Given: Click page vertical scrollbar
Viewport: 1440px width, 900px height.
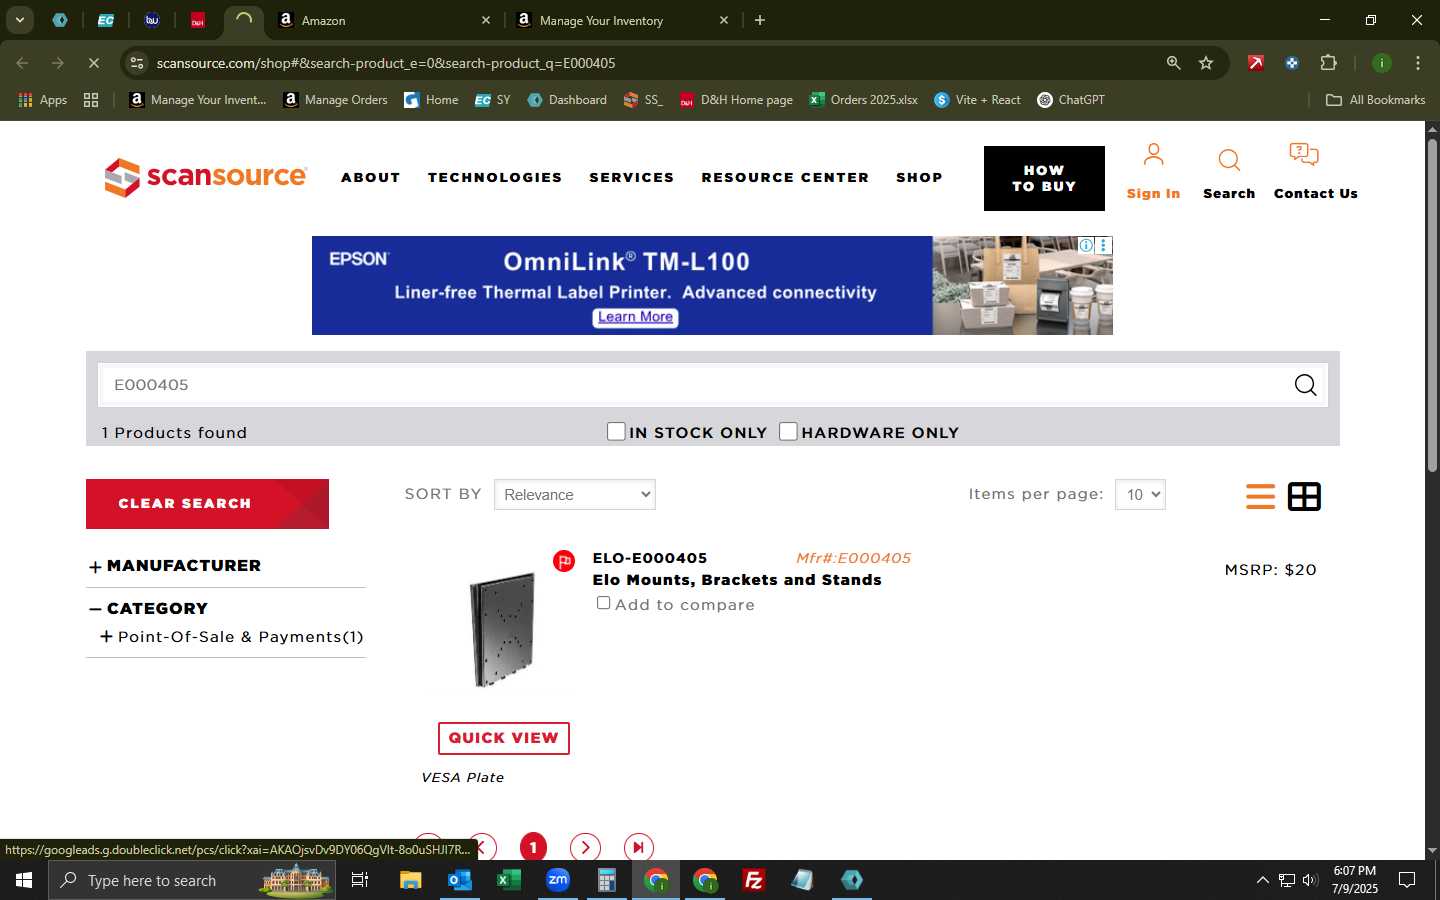Looking at the screenshot, I should click(1432, 305).
